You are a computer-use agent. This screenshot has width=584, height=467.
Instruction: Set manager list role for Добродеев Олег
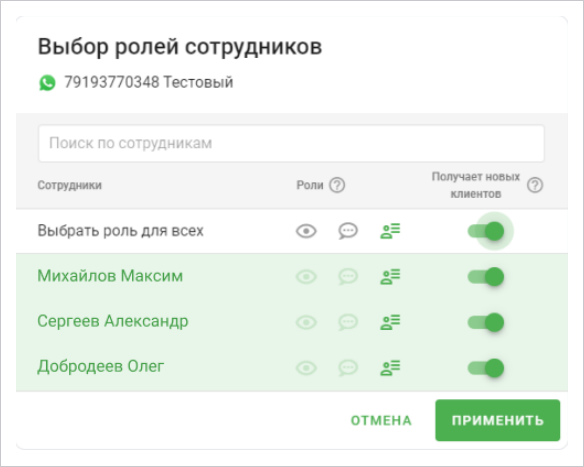[390, 368]
